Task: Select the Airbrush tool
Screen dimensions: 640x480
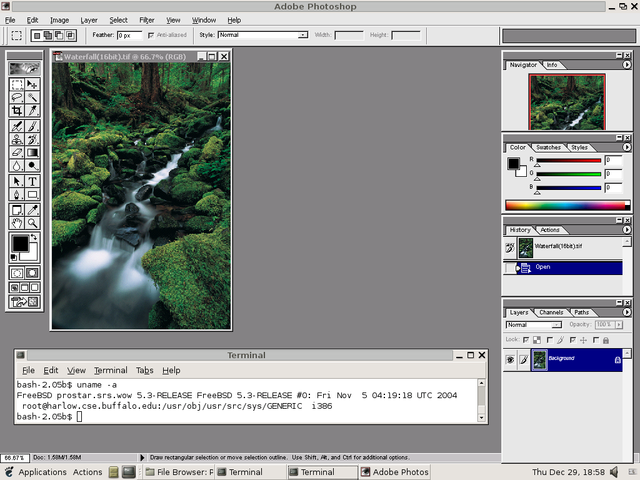Action: pos(17,126)
